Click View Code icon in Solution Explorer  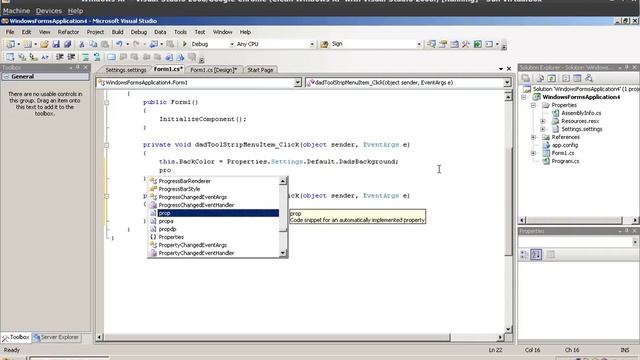click(566, 78)
